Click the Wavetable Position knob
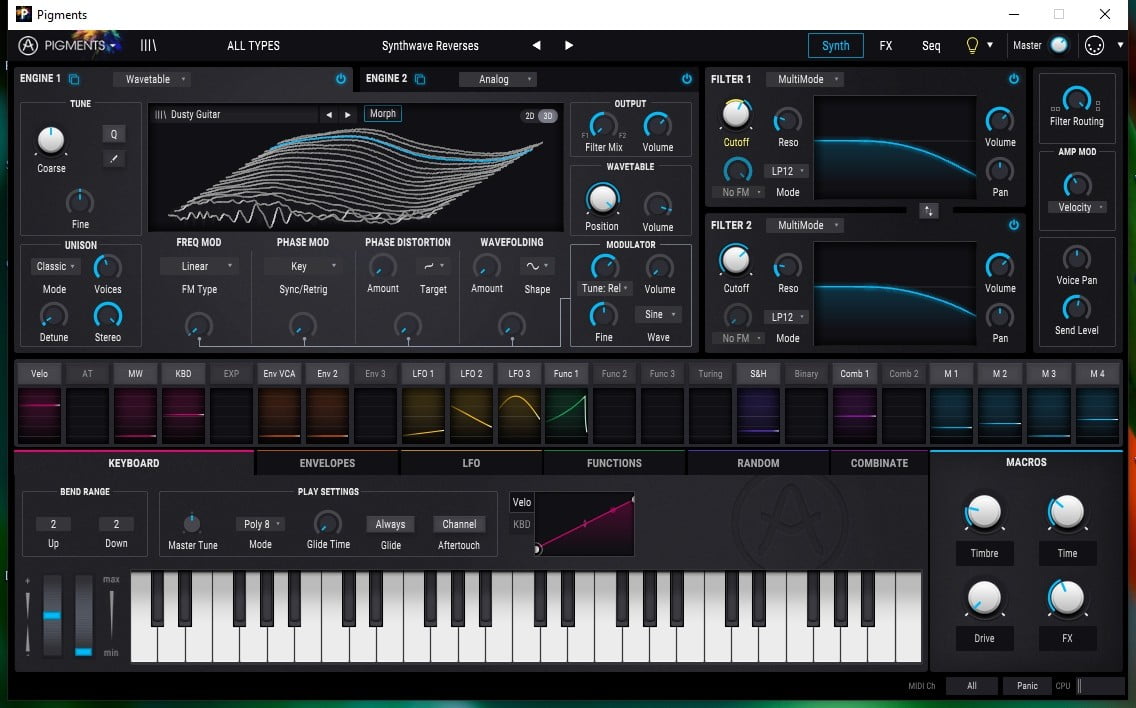The image size is (1136, 708). 602,199
